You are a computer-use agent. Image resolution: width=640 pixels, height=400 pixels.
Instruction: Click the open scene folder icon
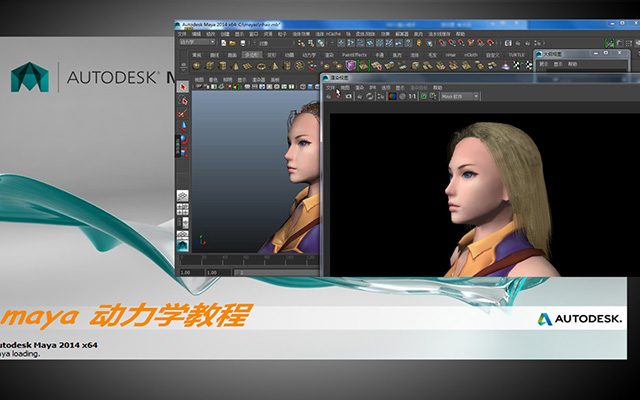(x=233, y=43)
